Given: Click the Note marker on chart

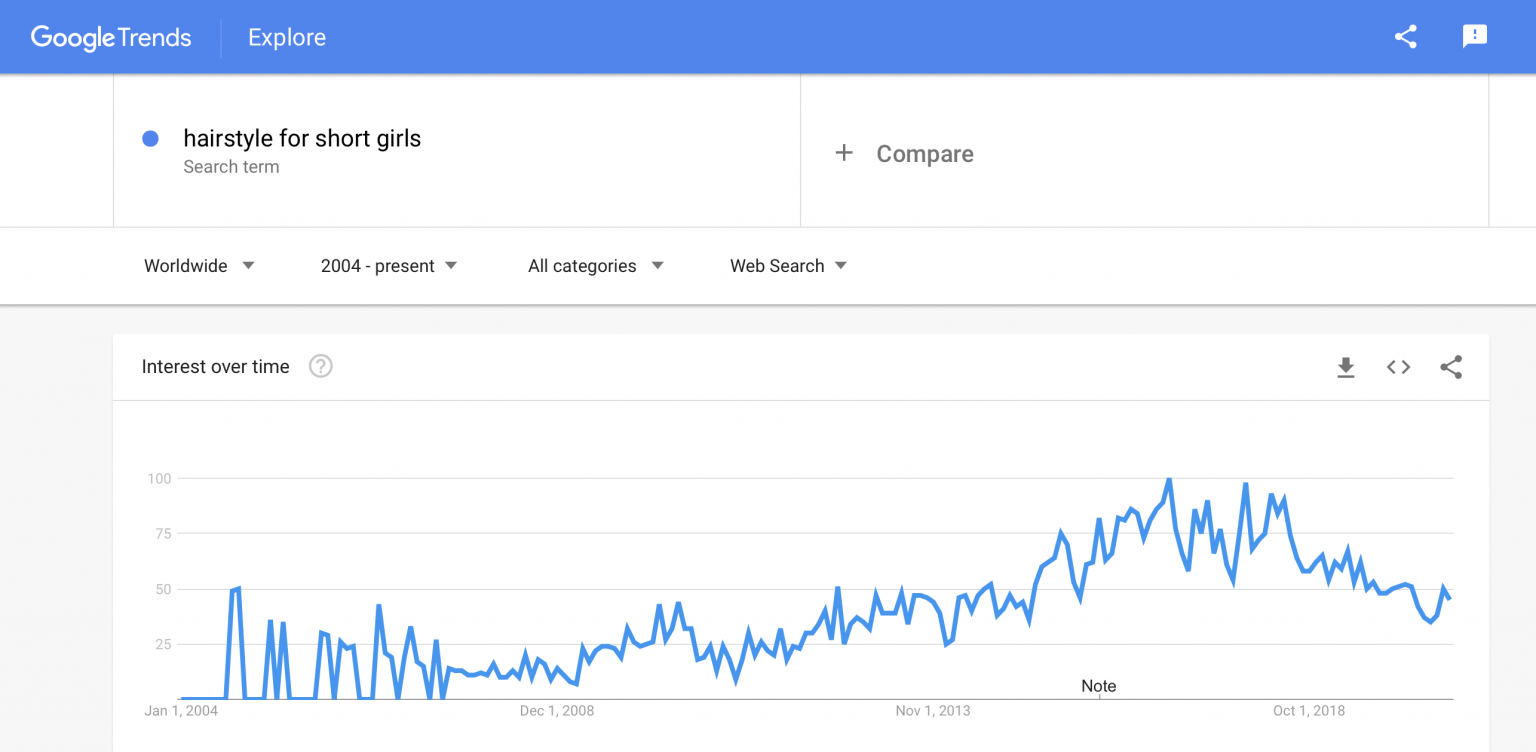Looking at the screenshot, I should pyautogui.click(x=1098, y=686).
